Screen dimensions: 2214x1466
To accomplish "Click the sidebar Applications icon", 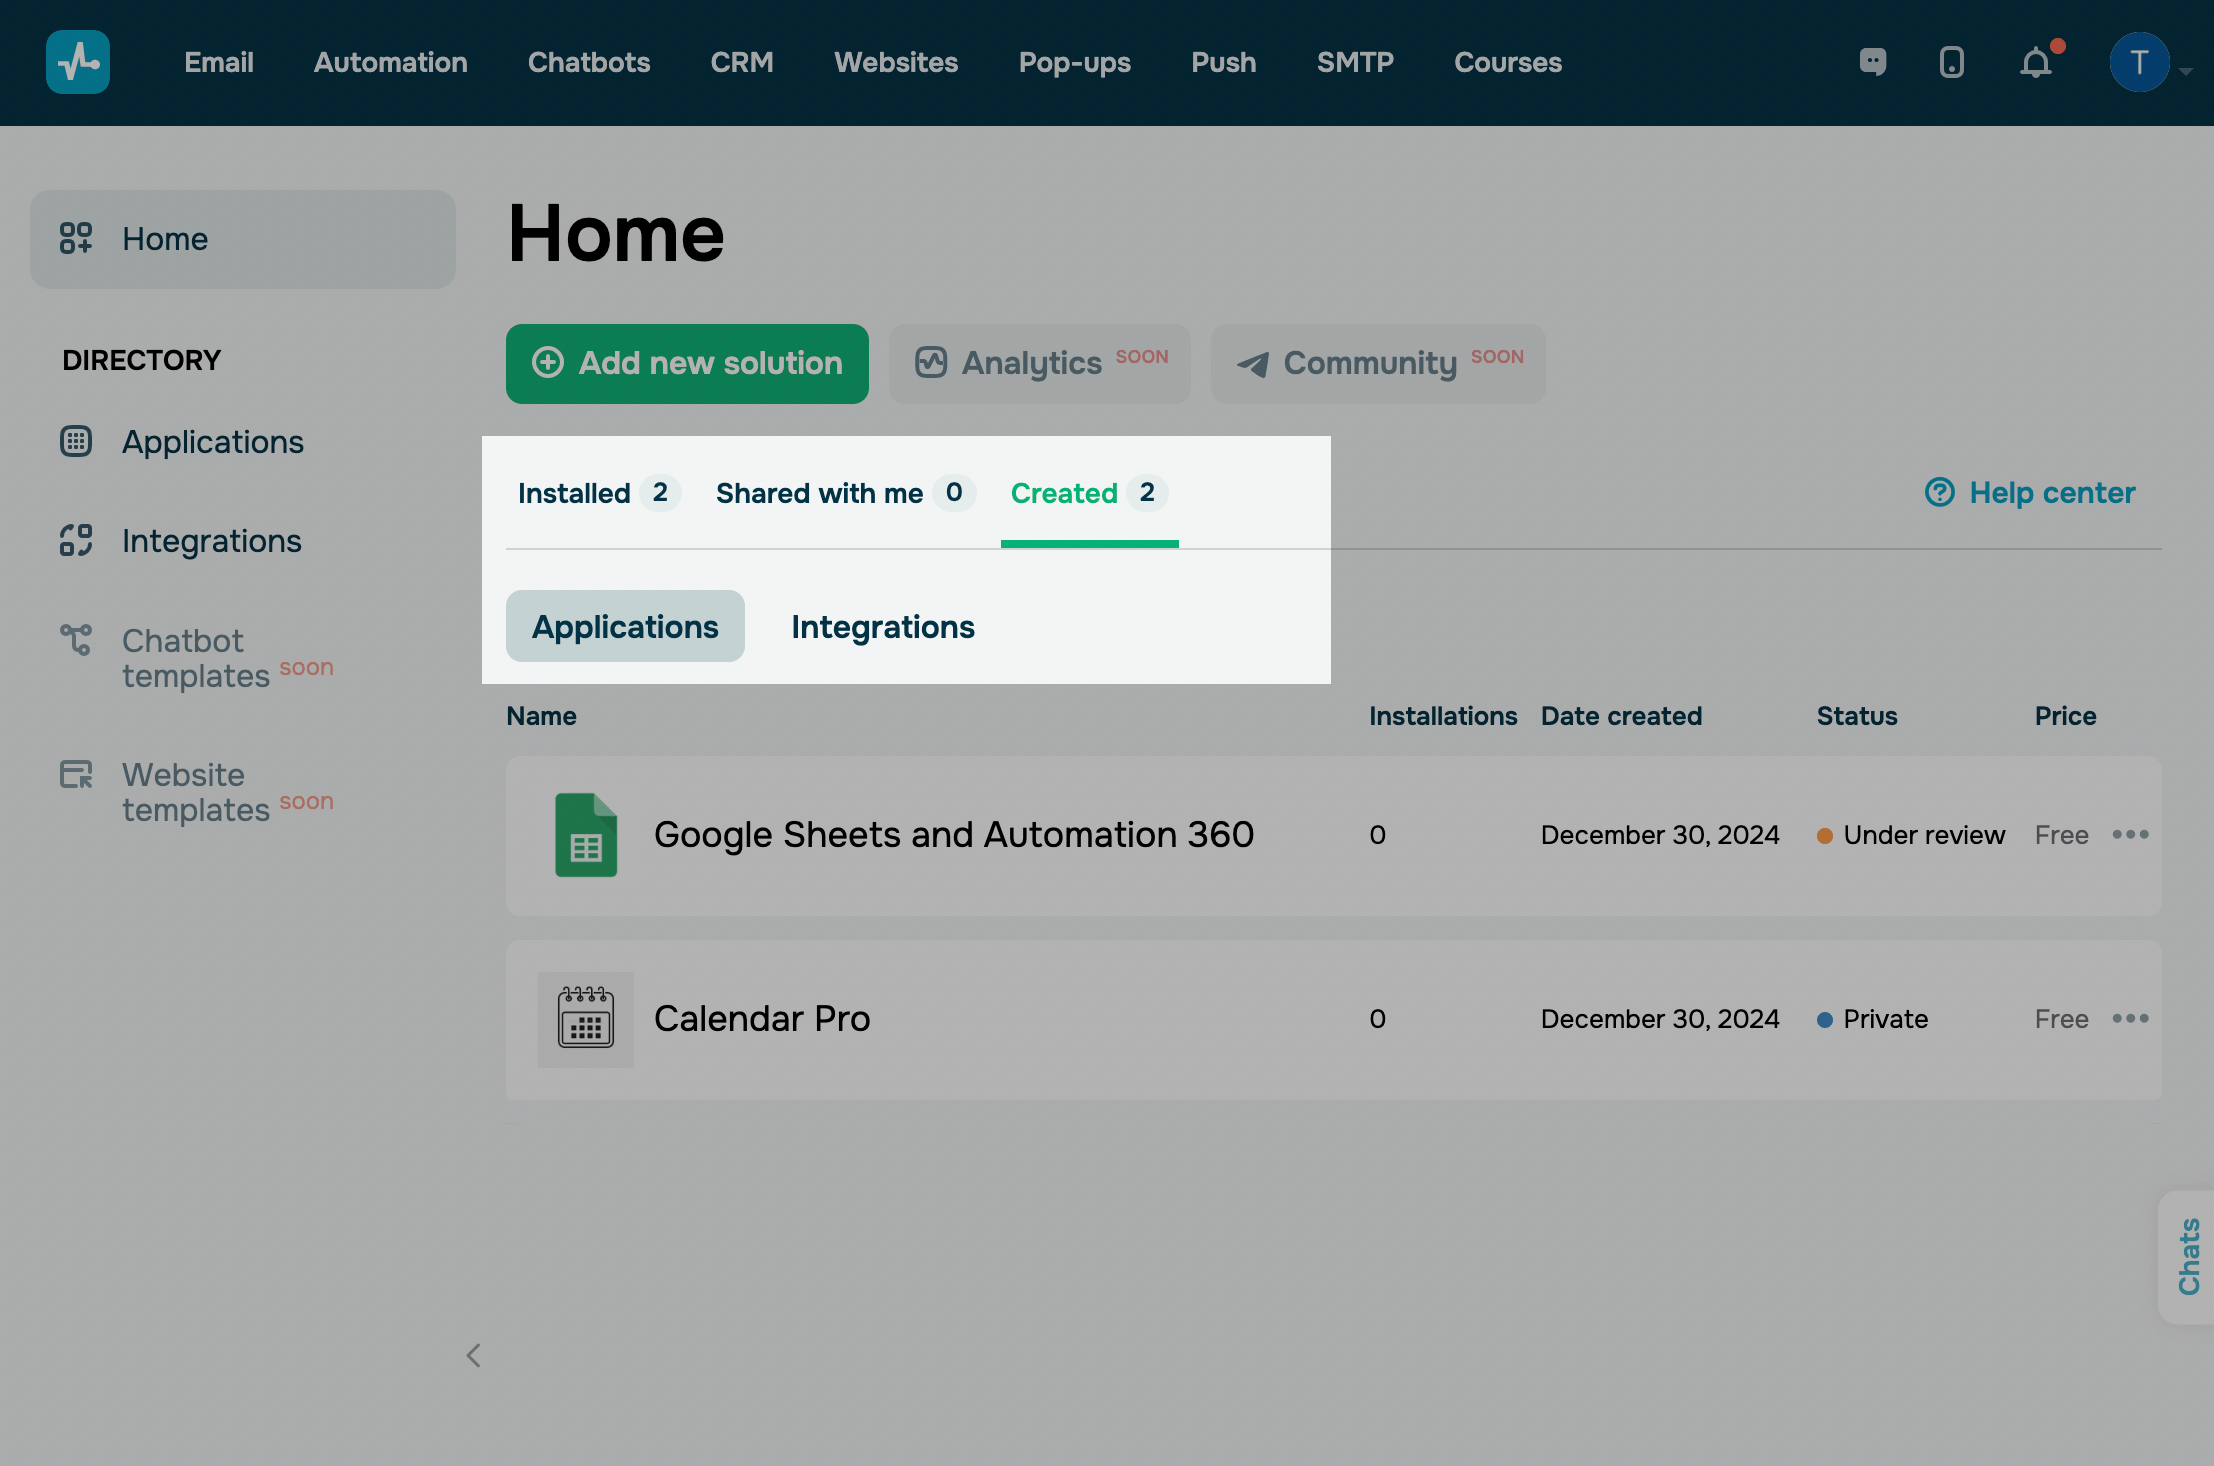I will (76, 441).
